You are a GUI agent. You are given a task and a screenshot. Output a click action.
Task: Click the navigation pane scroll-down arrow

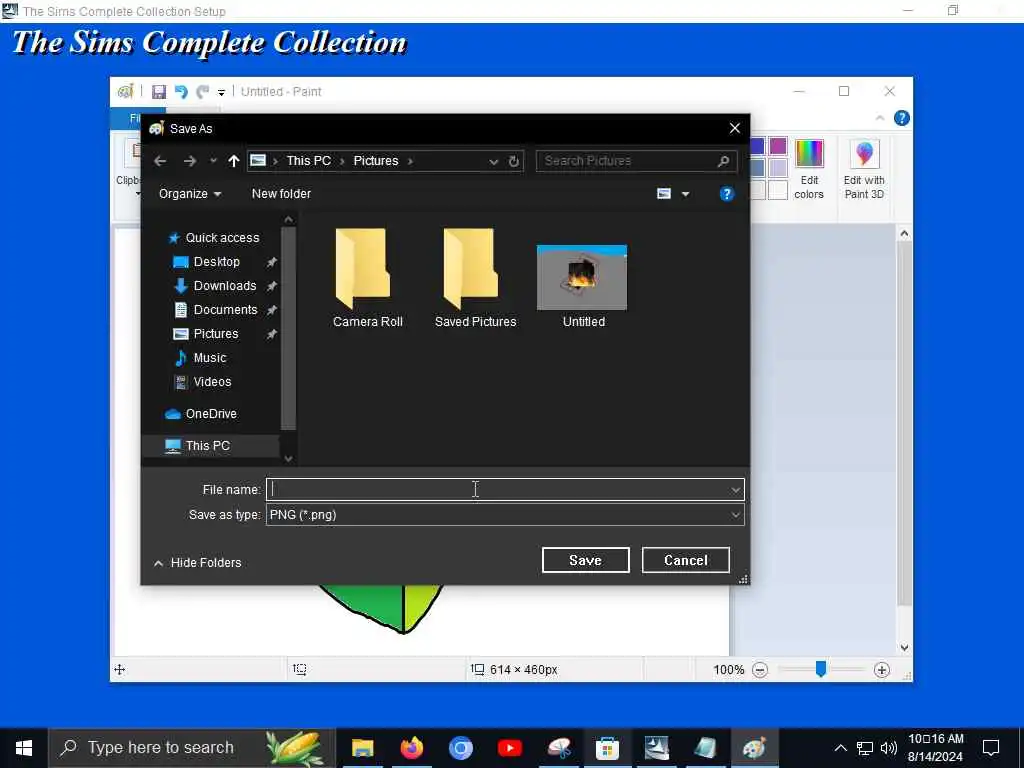click(x=288, y=459)
